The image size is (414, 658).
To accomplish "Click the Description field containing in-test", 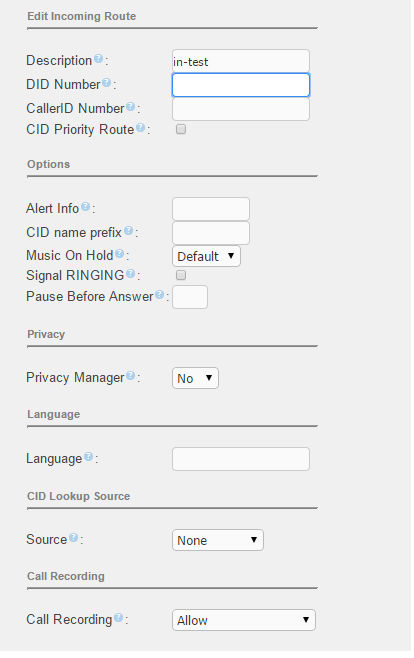I will (241, 61).
